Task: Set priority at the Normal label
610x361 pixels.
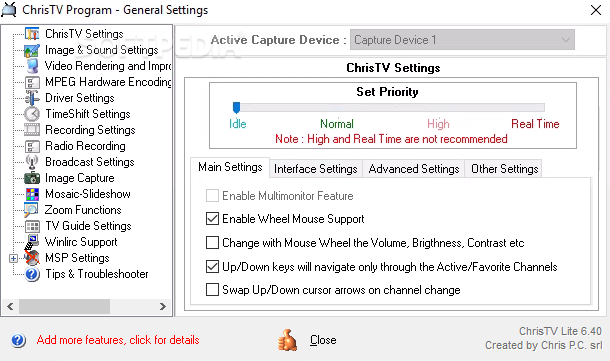Action: pyautogui.click(x=337, y=124)
